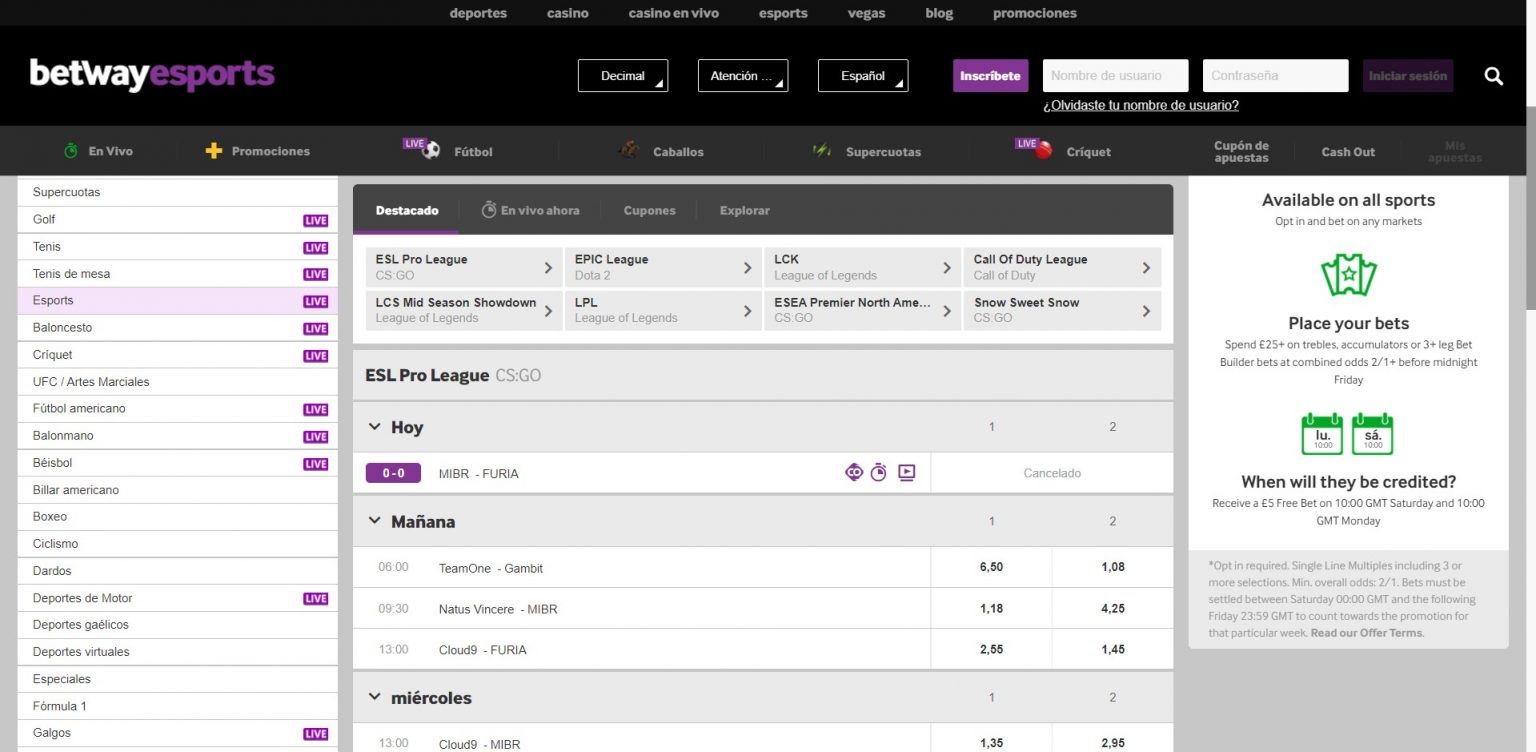
Task: Click the sá. calendar icon
Action: coord(1372,434)
